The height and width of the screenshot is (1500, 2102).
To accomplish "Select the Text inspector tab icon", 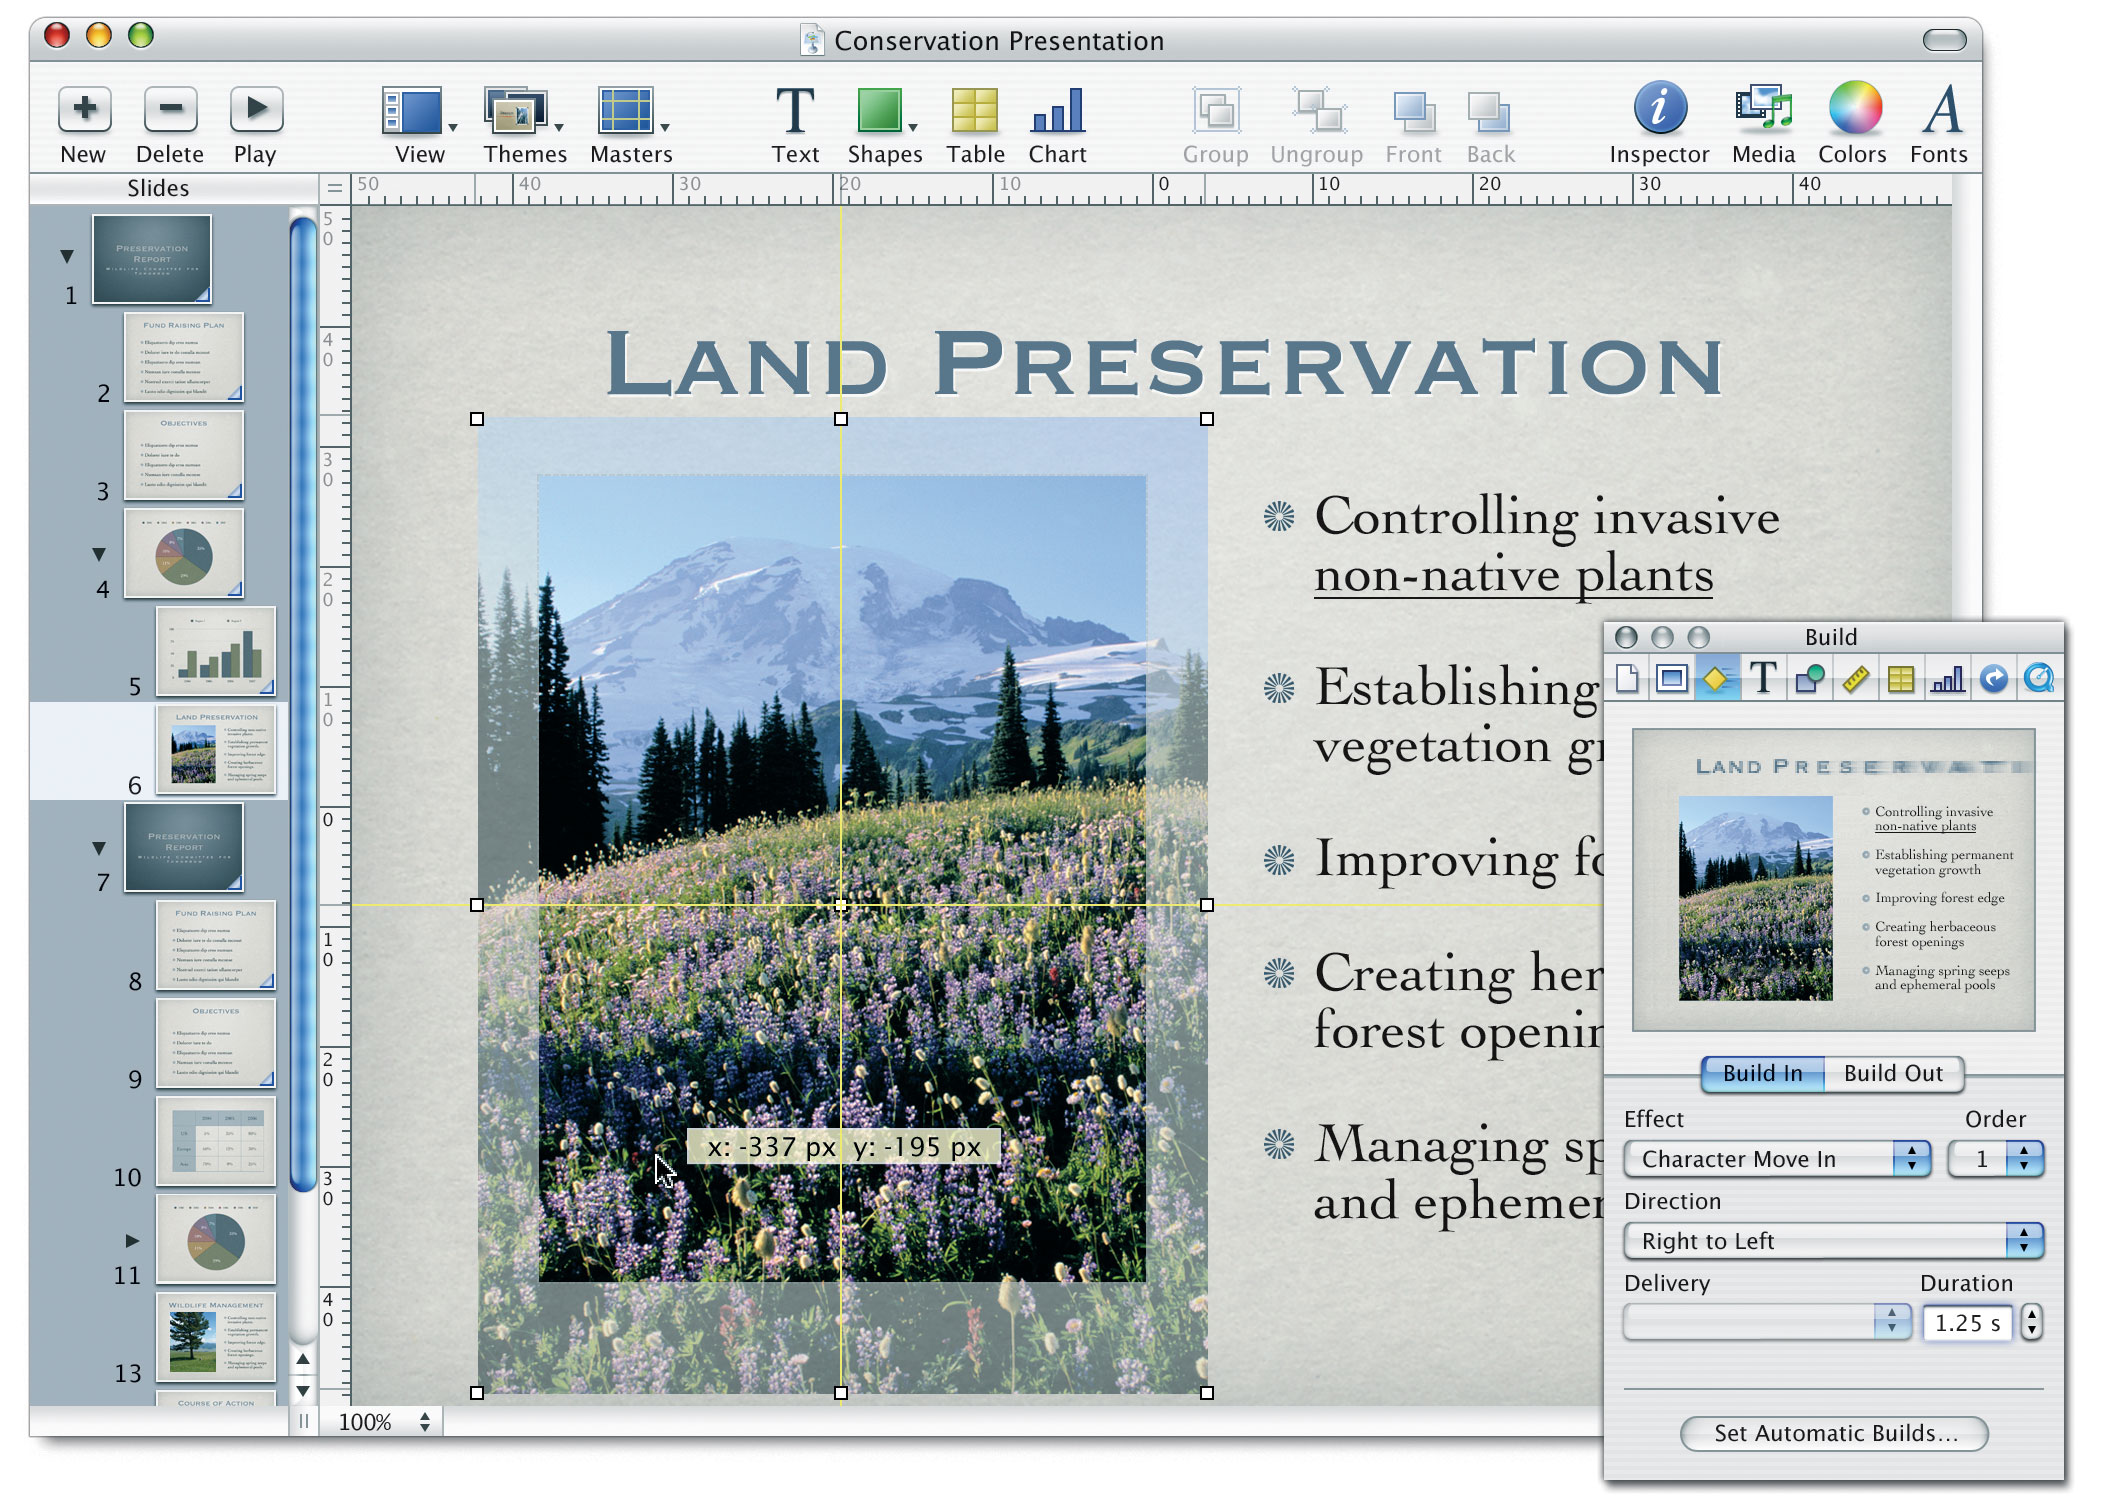I will pyautogui.click(x=1763, y=679).
